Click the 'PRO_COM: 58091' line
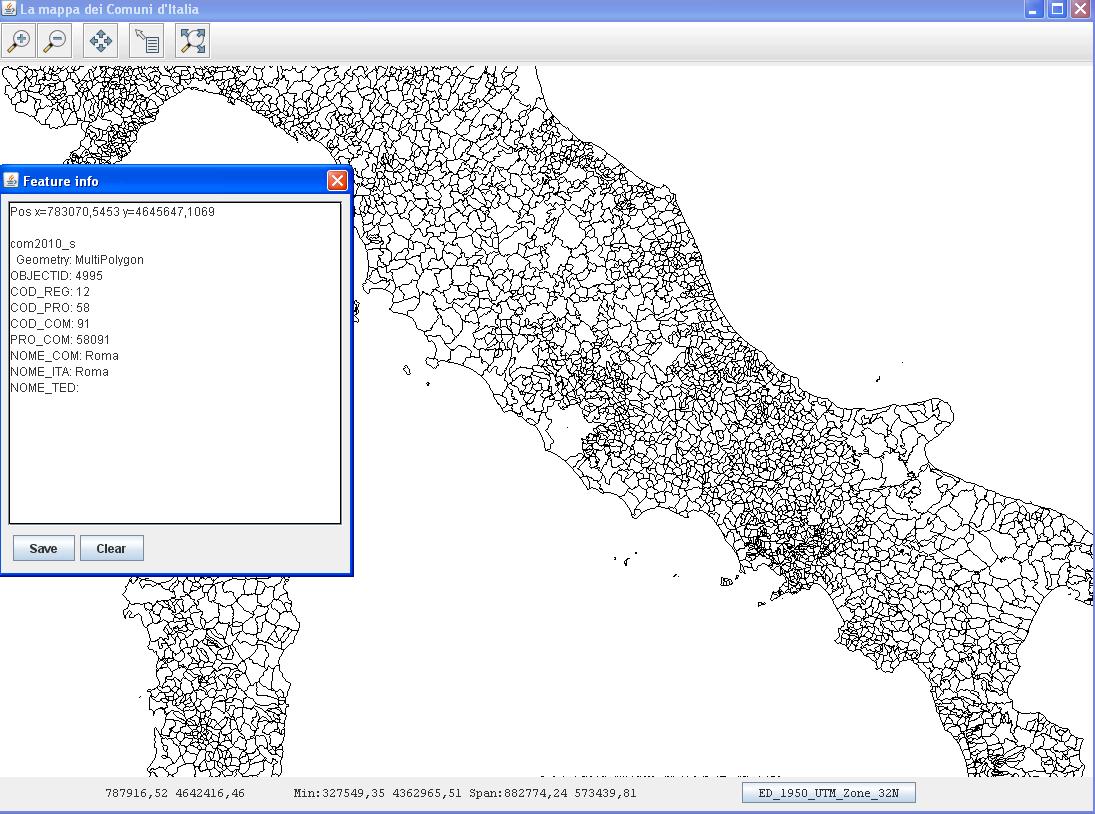Image resolution: width=1095 pixels, height=814 pixels. [x=60, y=340]
